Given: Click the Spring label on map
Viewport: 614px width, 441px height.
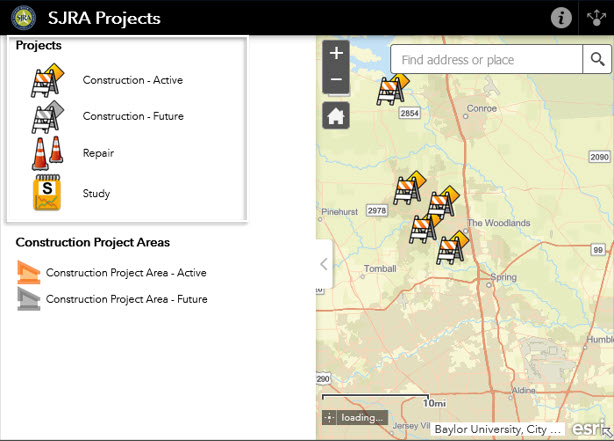Looking at the screenshot, I should coord(503,277).
